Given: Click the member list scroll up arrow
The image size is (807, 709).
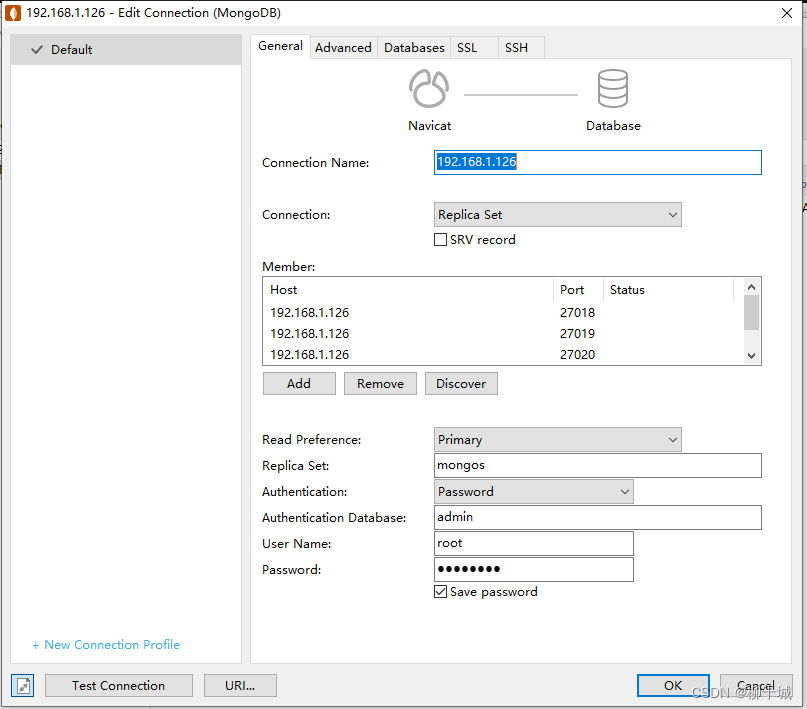Looking at the screenshot, I should click(751, 287).
